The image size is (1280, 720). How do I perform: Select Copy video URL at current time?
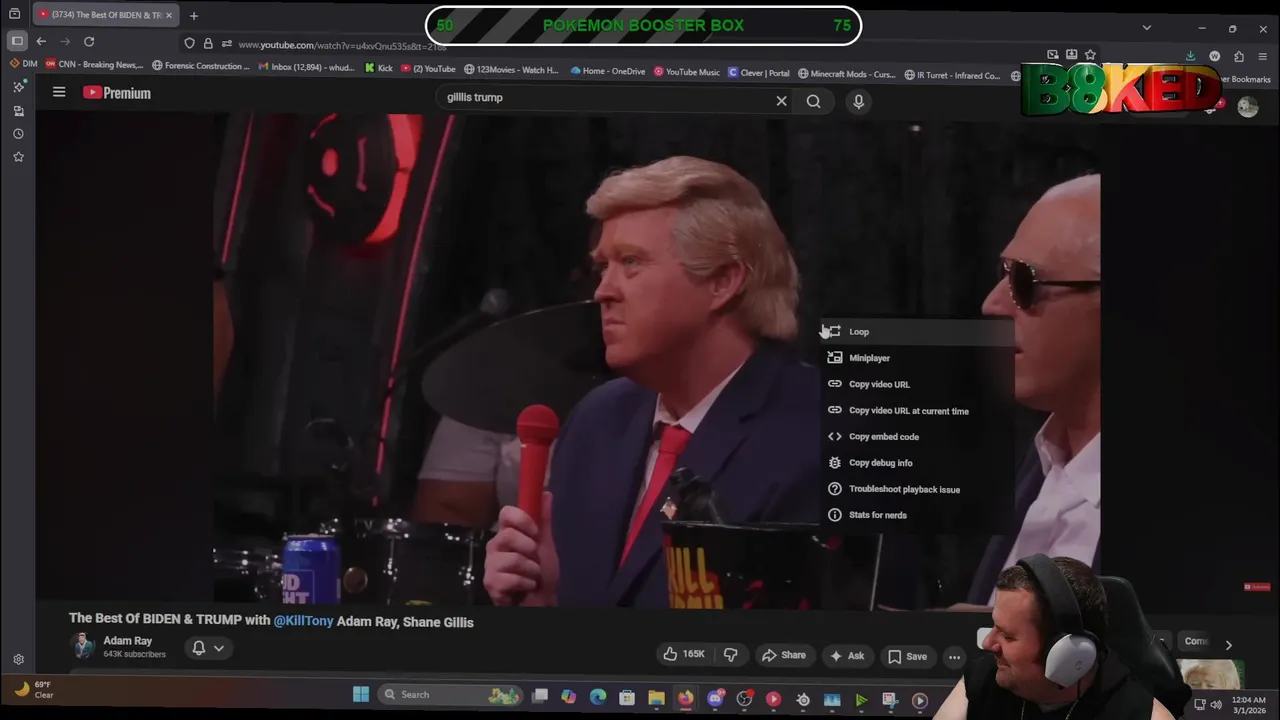click(x=918, y=411)
